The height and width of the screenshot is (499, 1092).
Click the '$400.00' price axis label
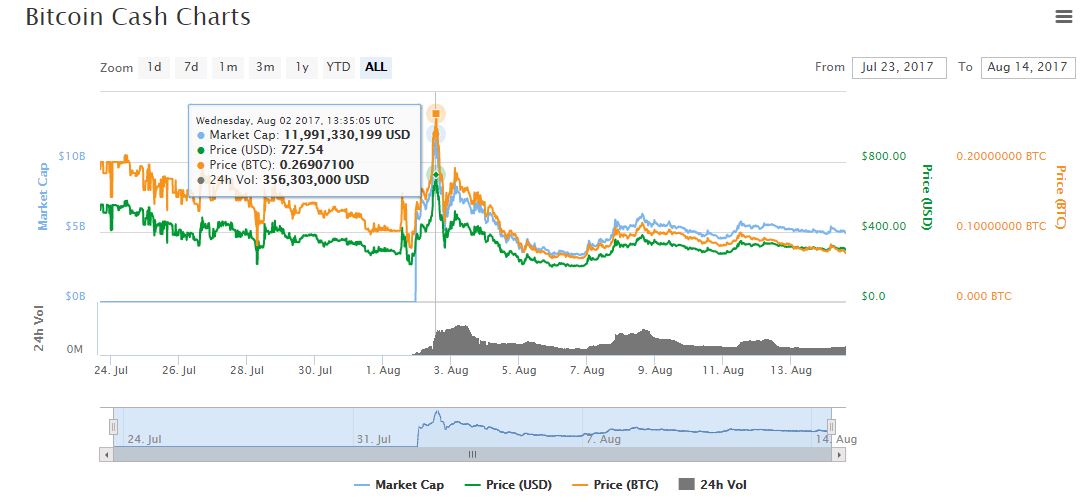(x=884, y=226)
